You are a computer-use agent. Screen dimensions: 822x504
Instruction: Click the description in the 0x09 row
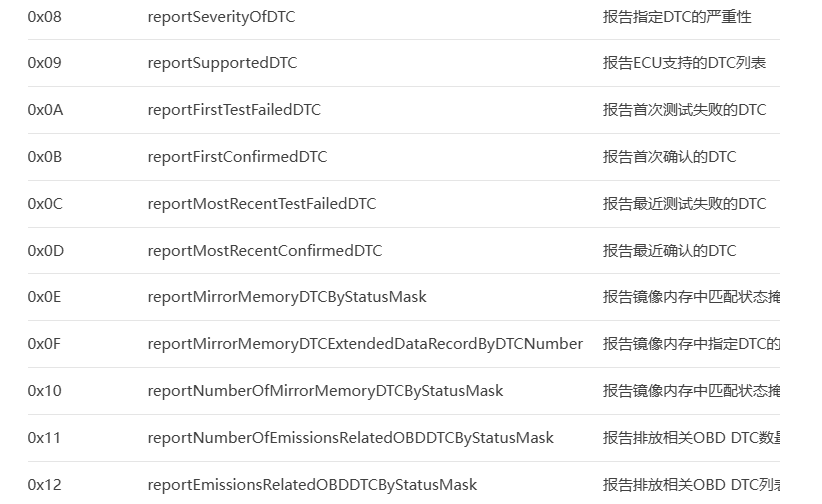coord(684,63)
